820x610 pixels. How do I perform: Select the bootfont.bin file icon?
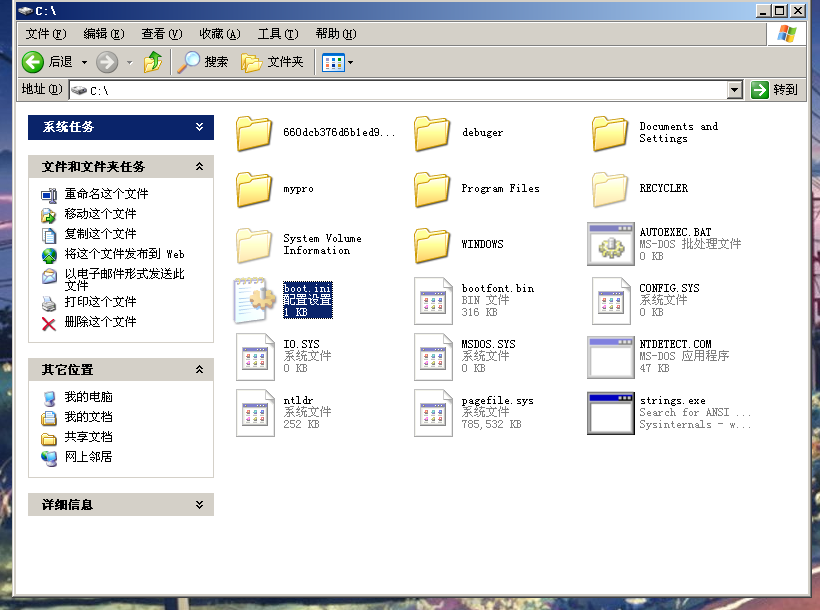pos(433,301)
